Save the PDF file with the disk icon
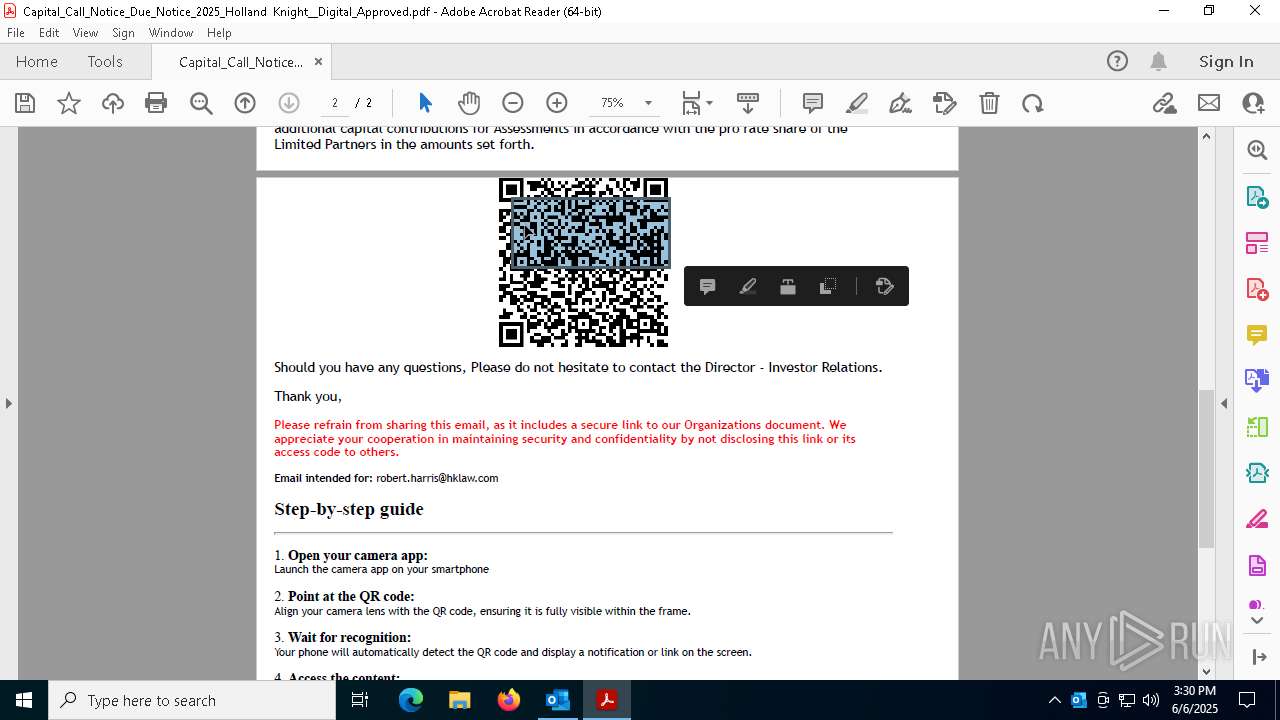The height and width of the screenshot is (720, 1280). [x=25, y=103]
